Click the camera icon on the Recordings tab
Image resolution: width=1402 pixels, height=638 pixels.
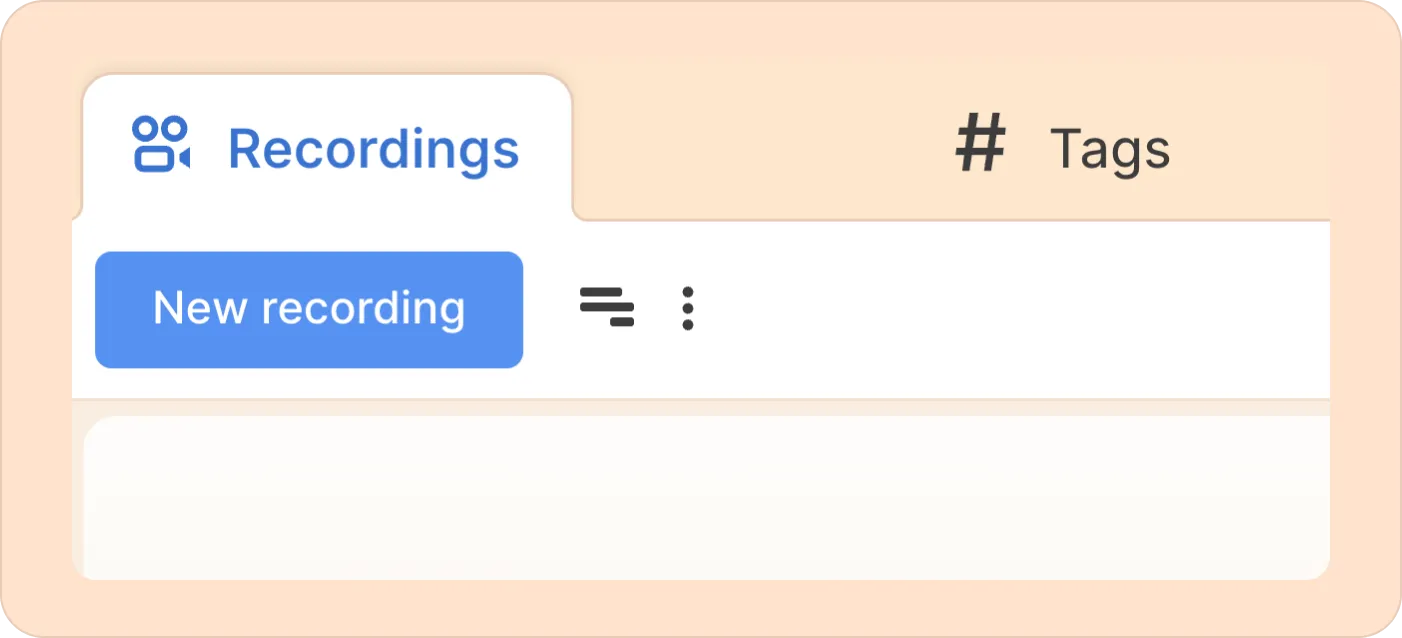point(161,145)
